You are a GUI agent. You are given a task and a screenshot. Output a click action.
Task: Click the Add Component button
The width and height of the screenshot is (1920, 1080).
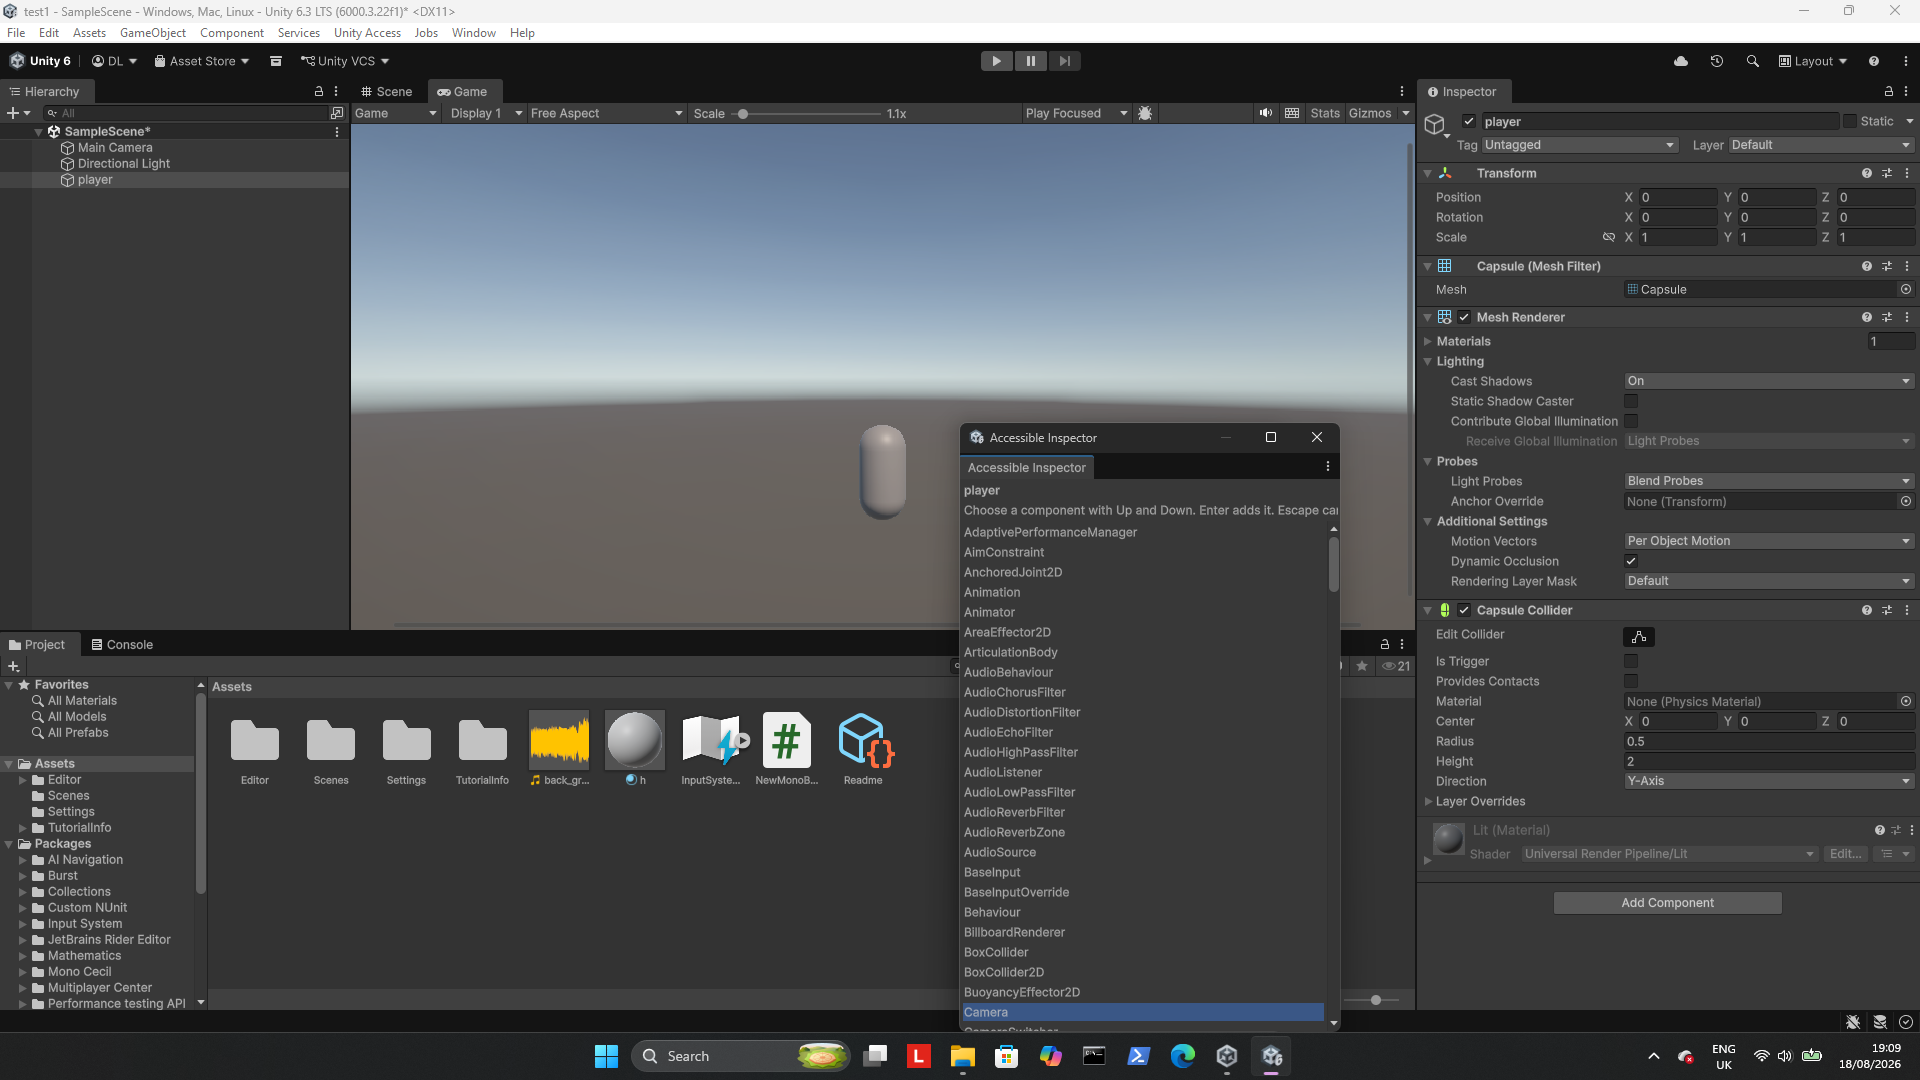click(x=1667, y=902)
